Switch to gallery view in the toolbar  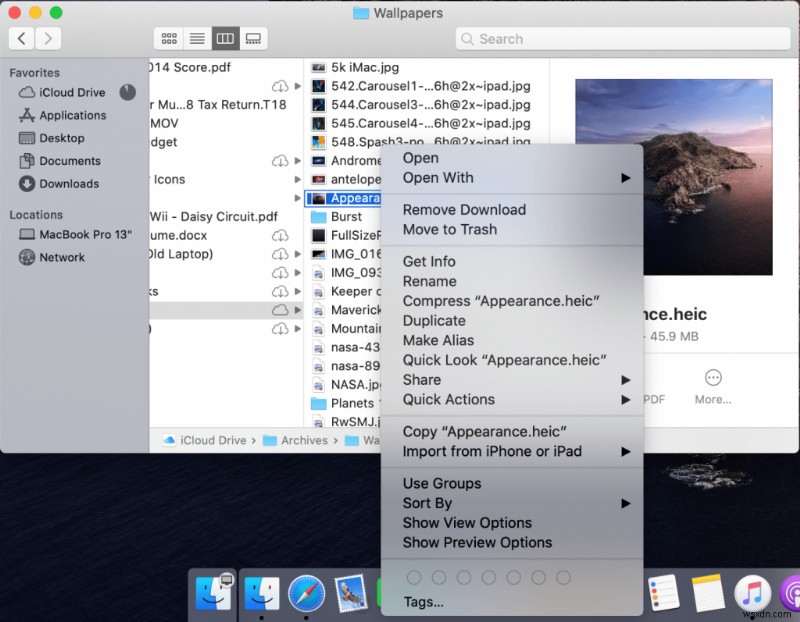tap(253, 38)
